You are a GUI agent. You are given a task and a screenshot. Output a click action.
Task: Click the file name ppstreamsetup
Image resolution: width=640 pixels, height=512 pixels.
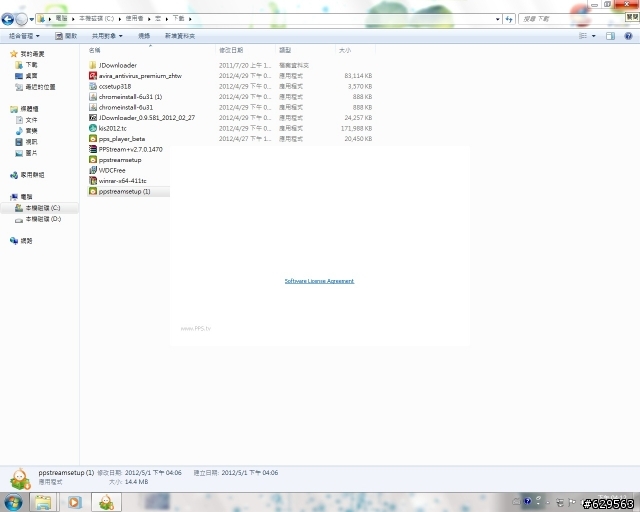pos(120,160)
